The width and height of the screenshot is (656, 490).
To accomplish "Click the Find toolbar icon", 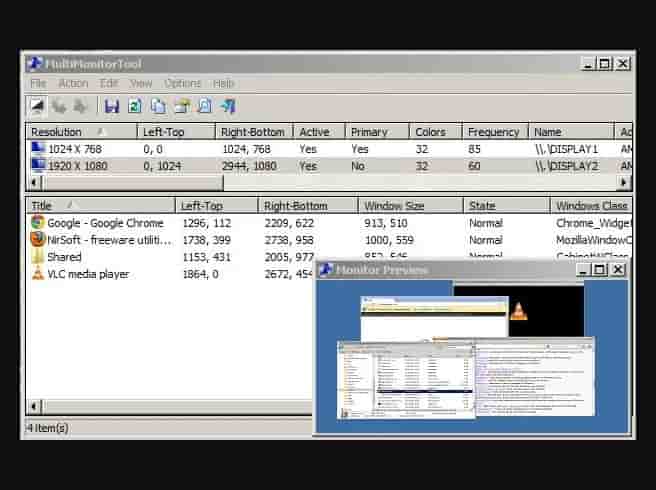I will [x=205, y=106].
